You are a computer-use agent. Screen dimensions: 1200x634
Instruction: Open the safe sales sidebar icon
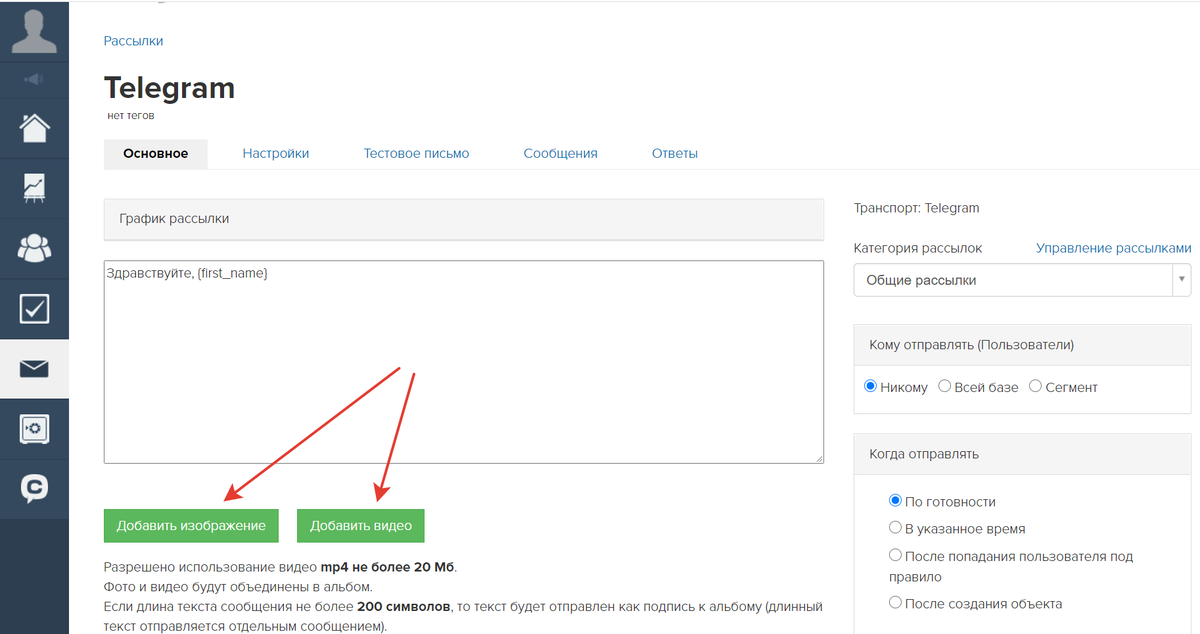coord(34,429)
